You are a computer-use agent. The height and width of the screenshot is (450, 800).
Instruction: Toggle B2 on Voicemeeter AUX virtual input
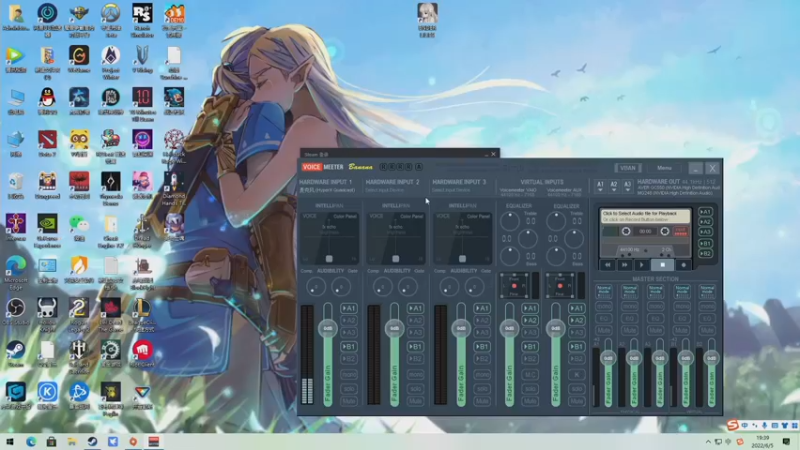pyautogui.click(x=576, y=359)
